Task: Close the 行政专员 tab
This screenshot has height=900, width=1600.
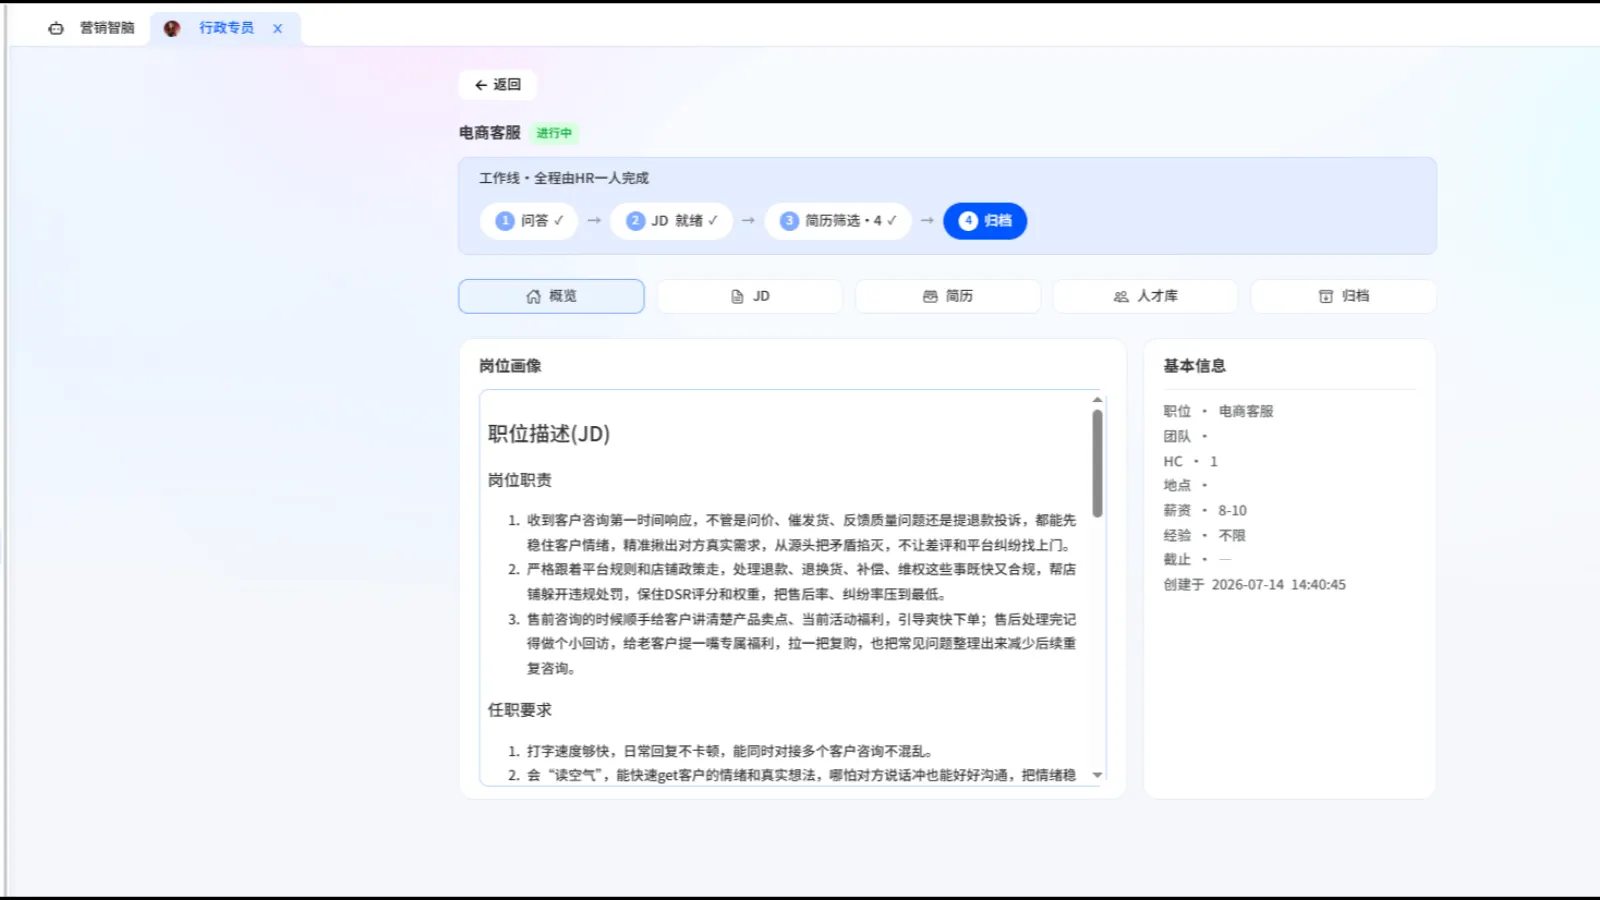Action: [278, 28]
